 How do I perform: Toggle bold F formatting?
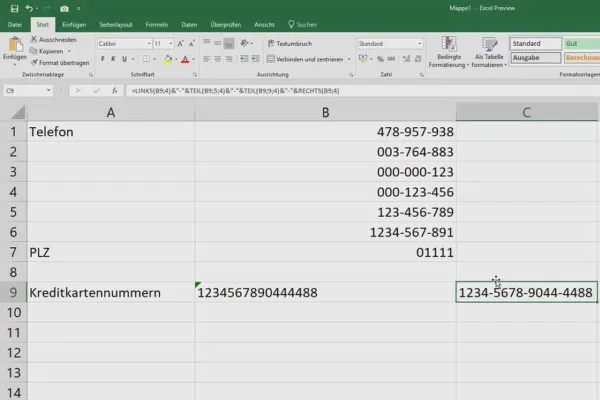tap(103, 59)
